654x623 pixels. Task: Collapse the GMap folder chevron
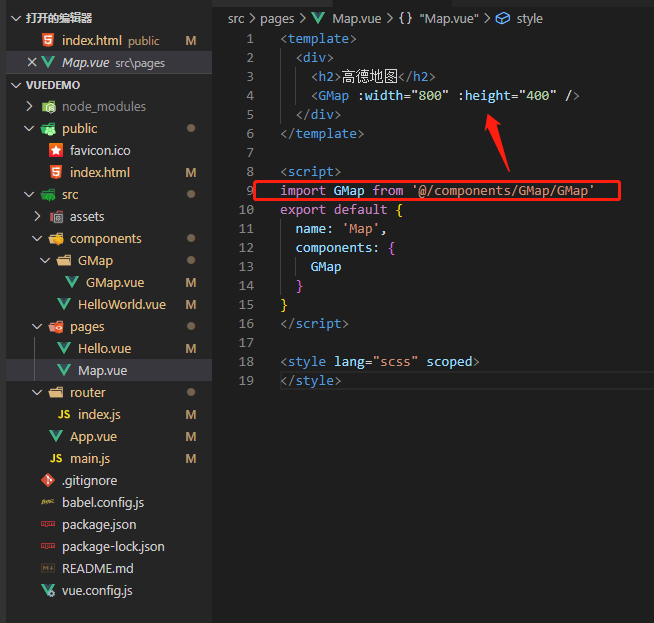[45, 261]
